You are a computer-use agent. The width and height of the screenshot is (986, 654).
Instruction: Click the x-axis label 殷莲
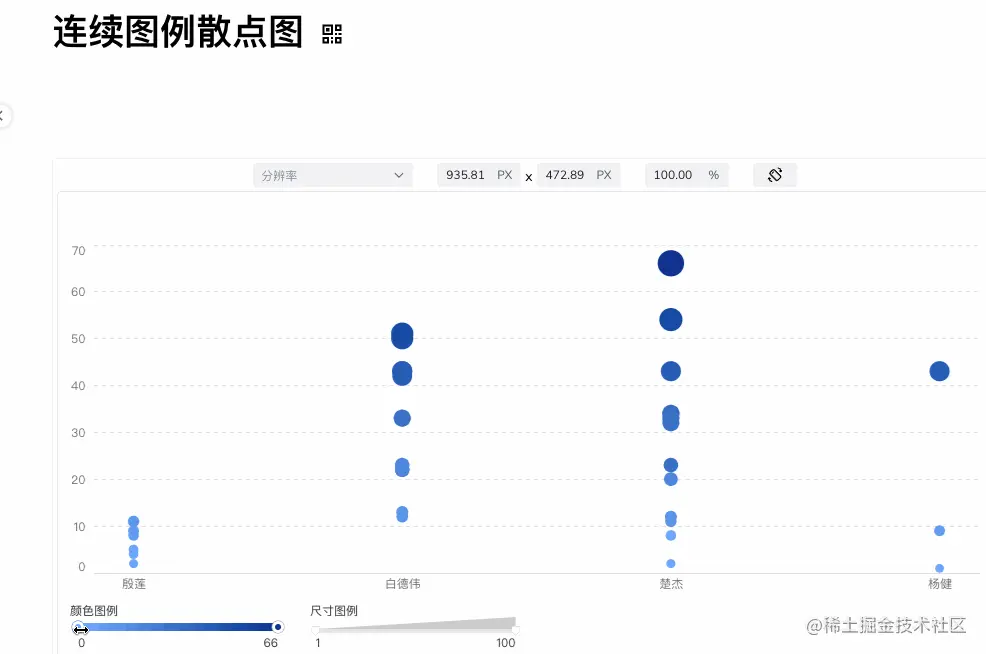[134, 584]
